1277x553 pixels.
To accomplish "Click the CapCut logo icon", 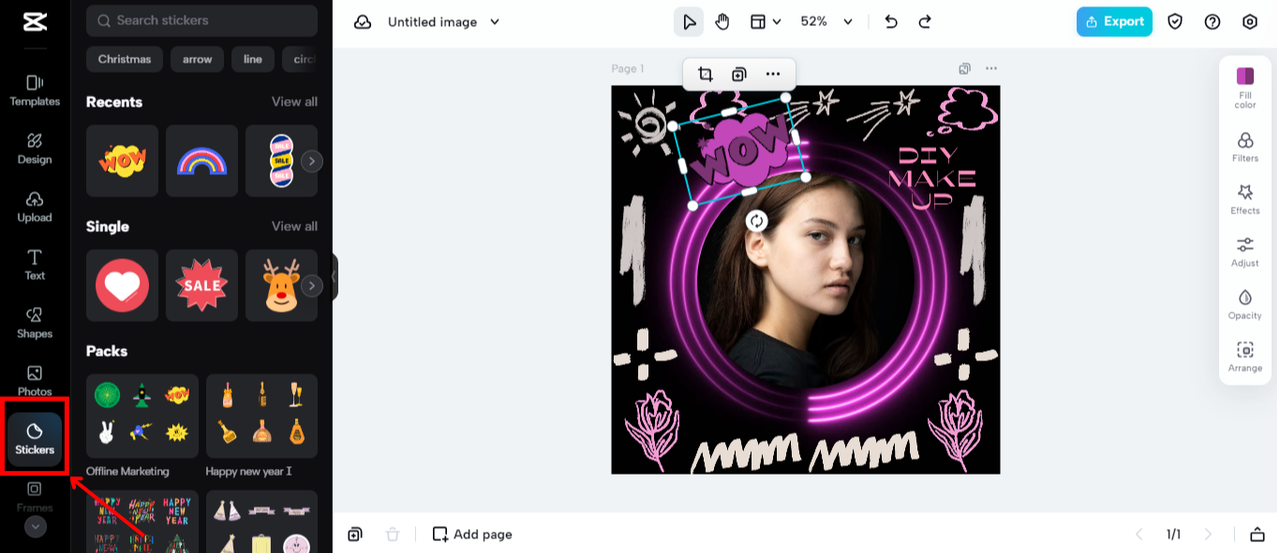I will 35,22.
